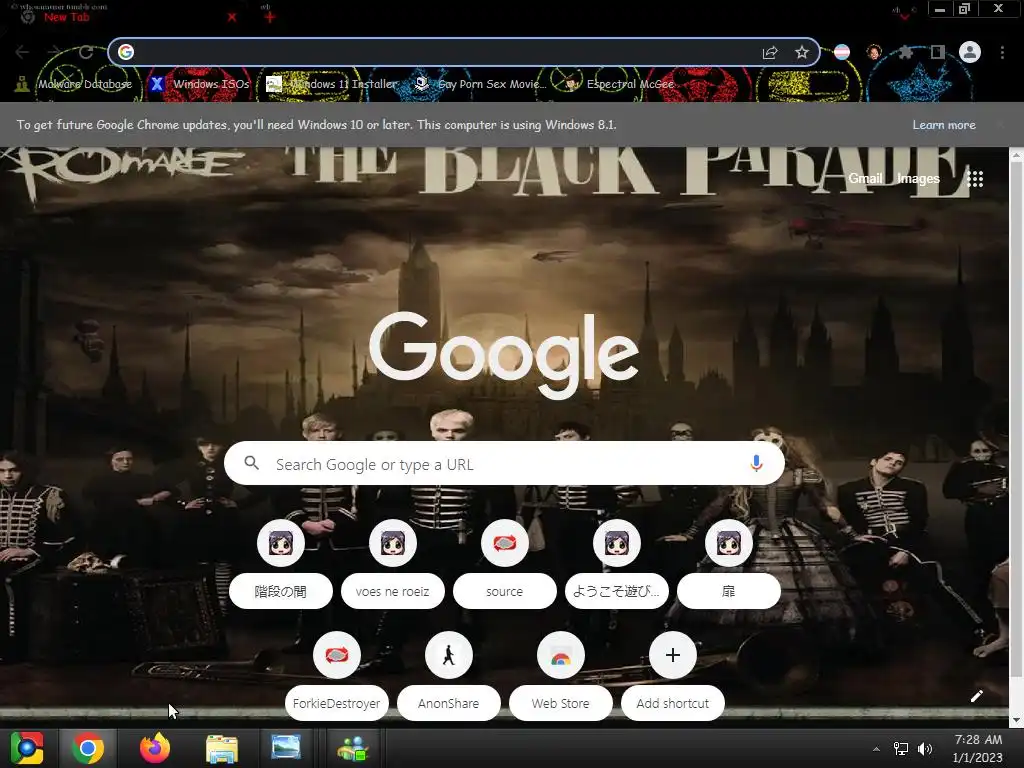Viewport: 1024px width, 768px height.
Task: Click Learn more in the update notice
Action: pyautogui.click(x=944, y=125)
